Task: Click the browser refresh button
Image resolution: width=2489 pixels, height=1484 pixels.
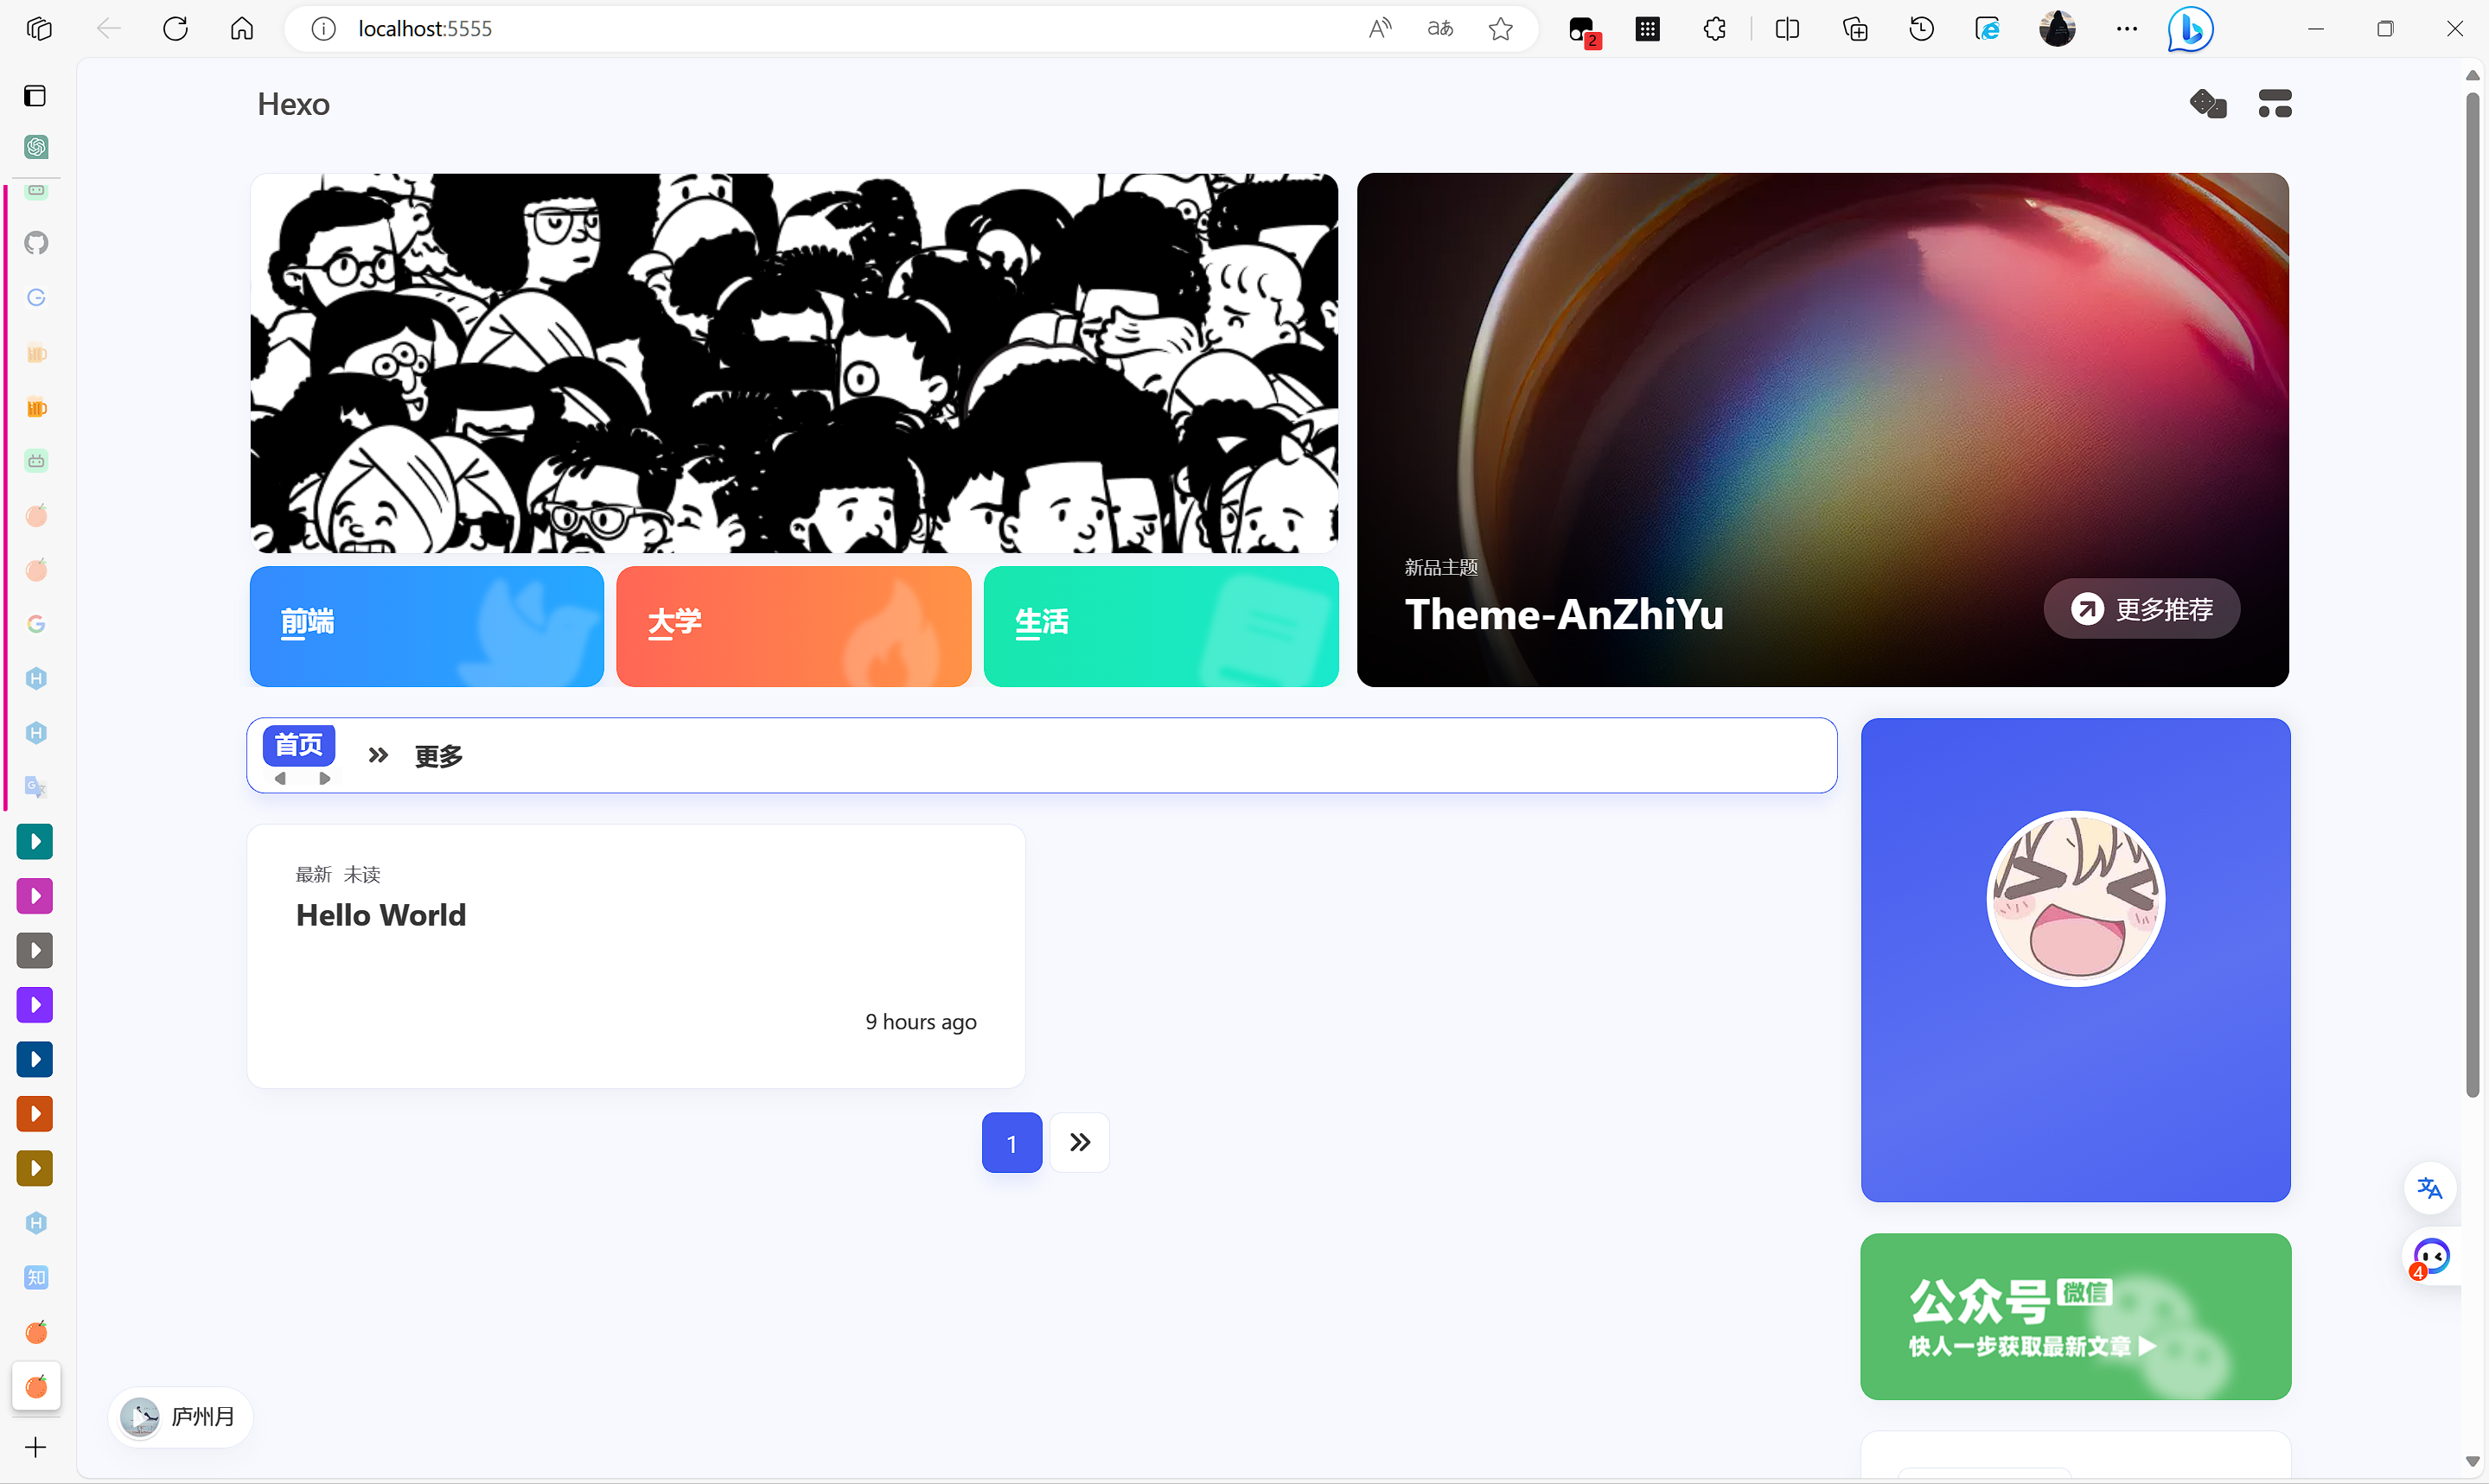Action: pyautogui.click(x=175, y=29)
